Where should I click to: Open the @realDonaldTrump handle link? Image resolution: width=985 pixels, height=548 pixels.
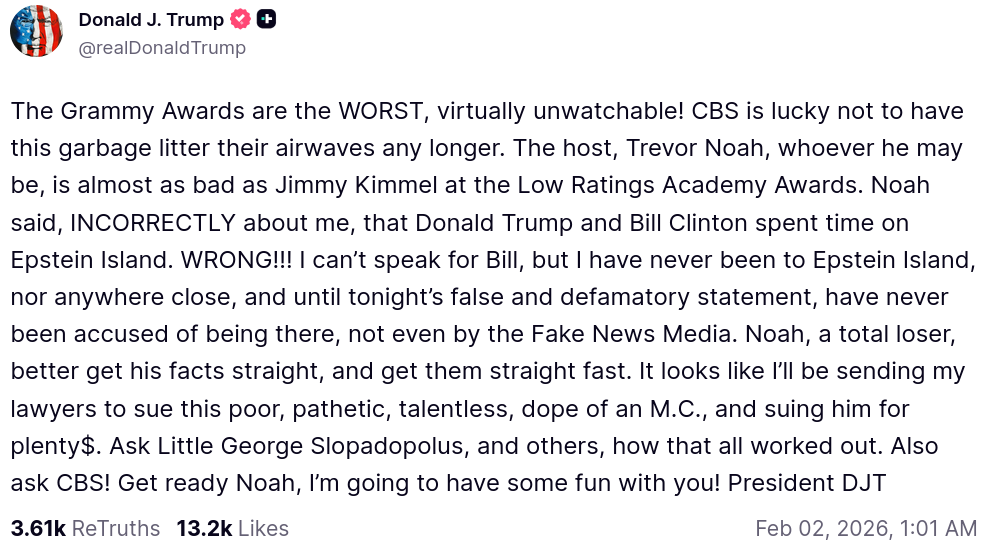(162, 47)
